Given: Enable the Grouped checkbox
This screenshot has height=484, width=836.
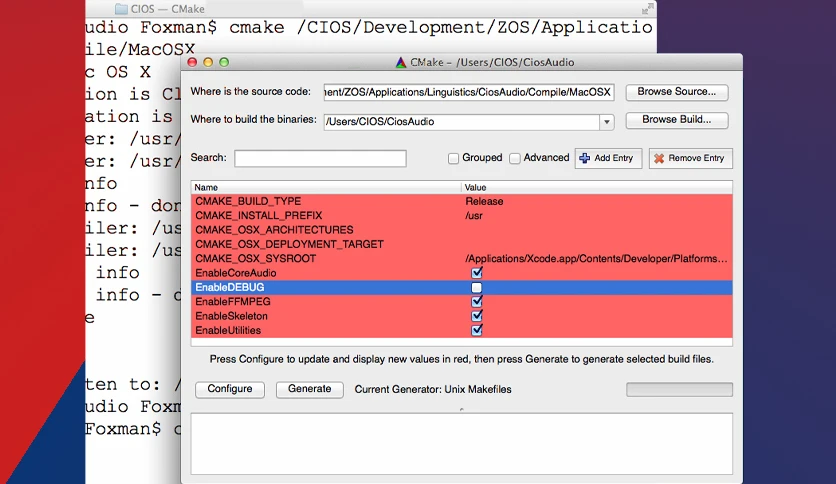Looking at the screenshot, I should tap(453, 158).
